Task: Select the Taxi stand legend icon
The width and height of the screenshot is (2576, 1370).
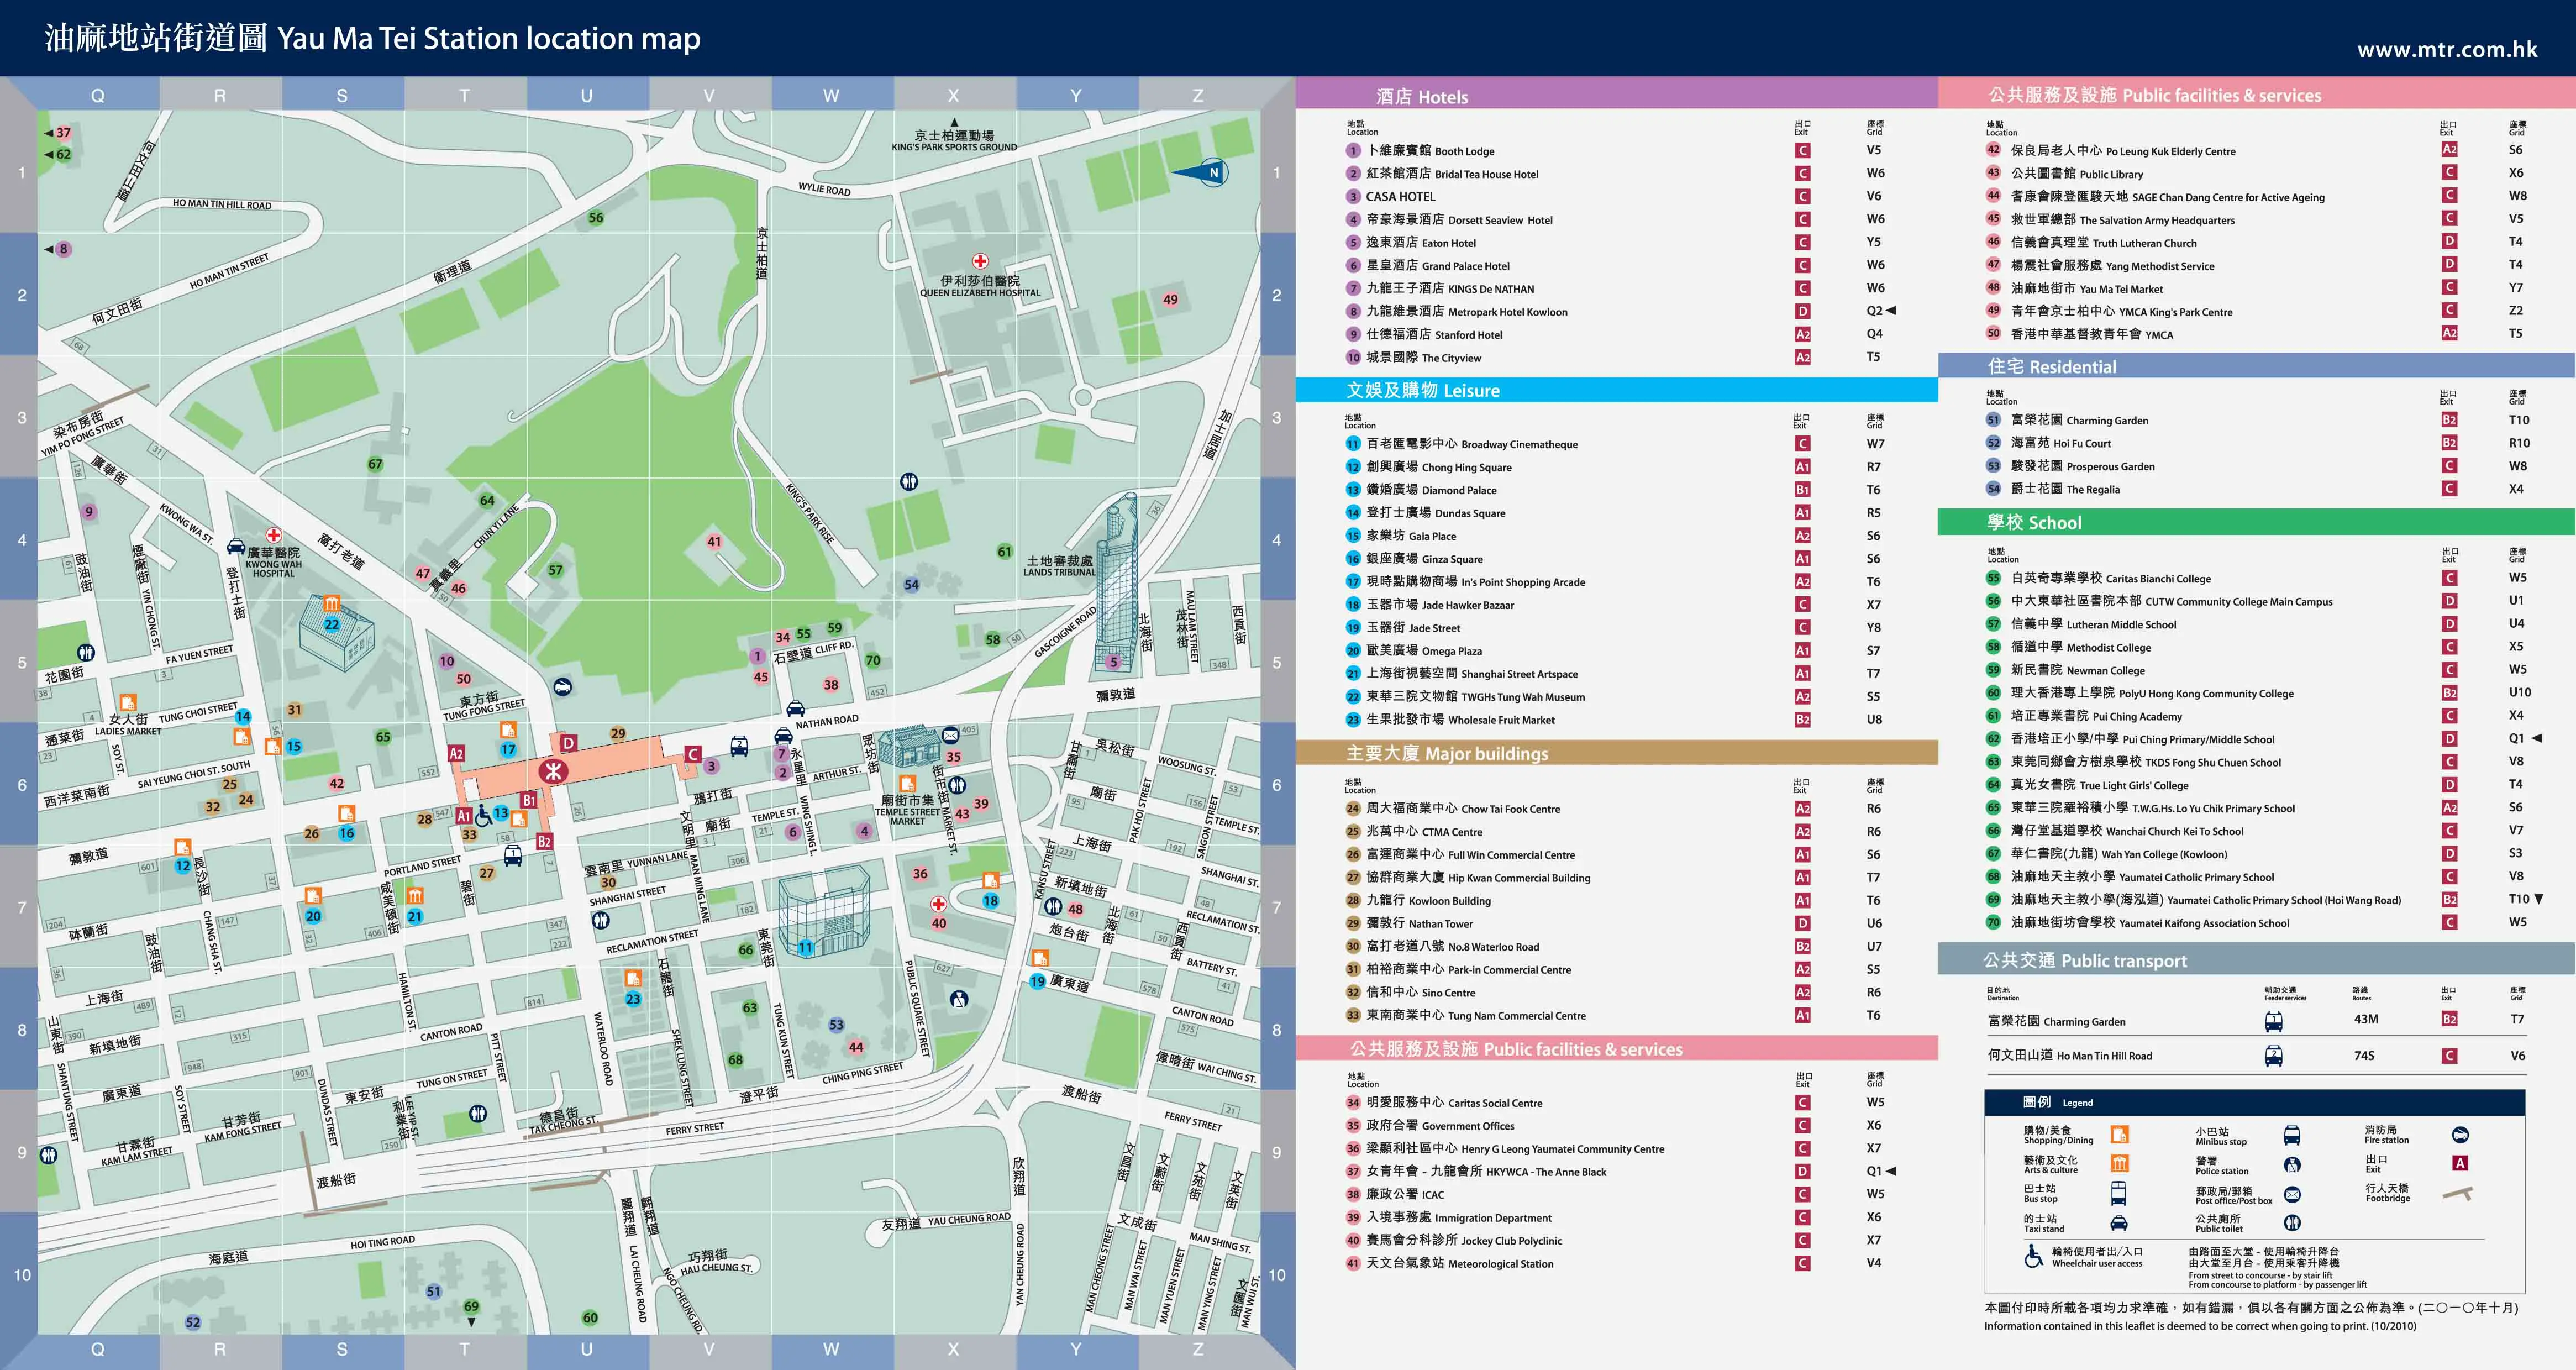Action: [x=2119, y=1223]
